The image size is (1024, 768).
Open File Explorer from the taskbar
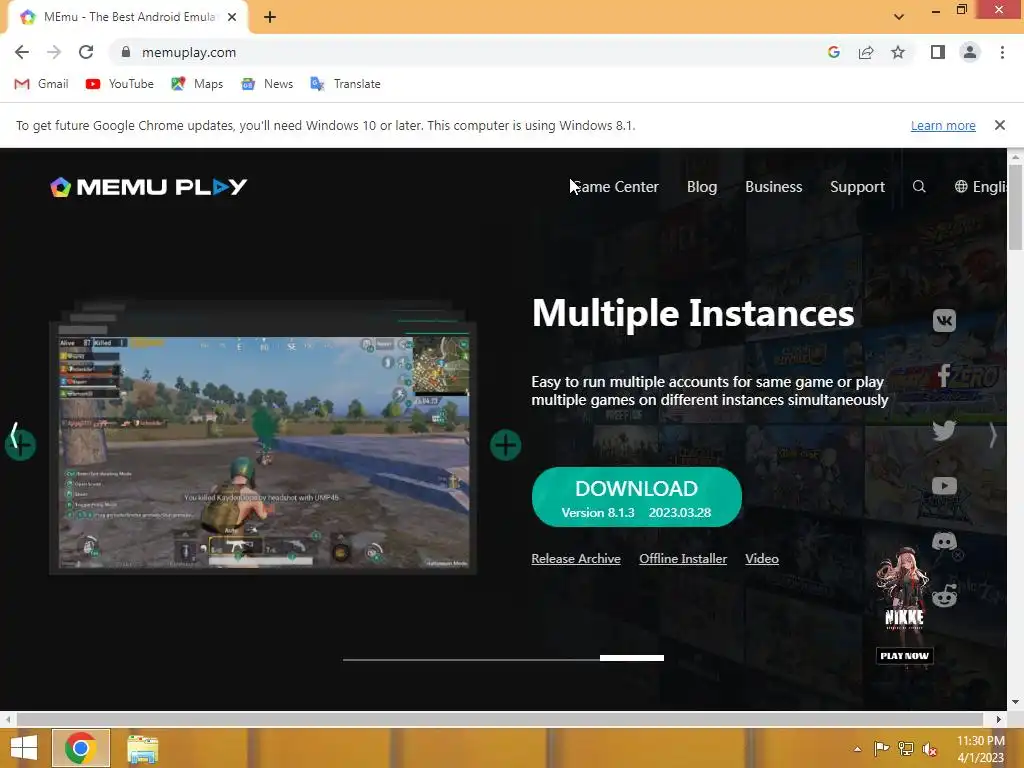point(142,748)
